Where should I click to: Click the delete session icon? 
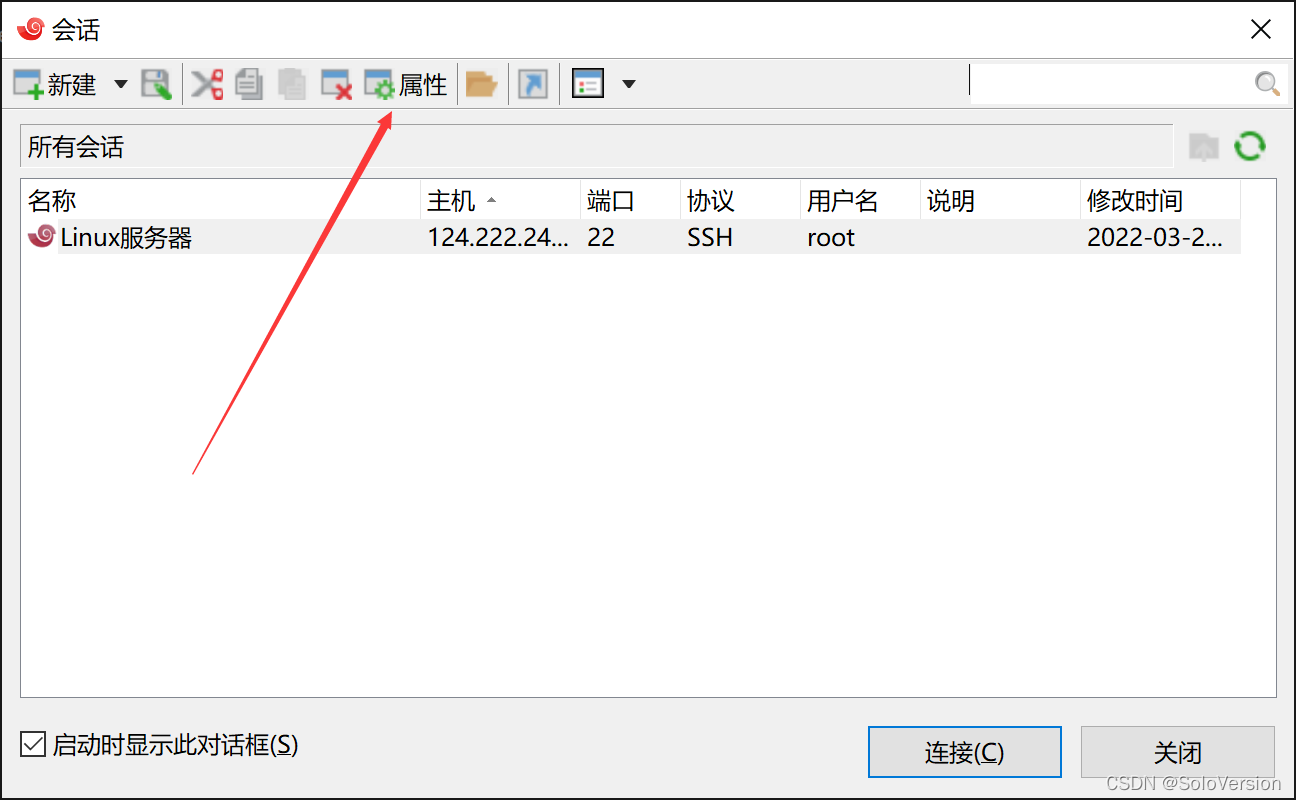336,85
